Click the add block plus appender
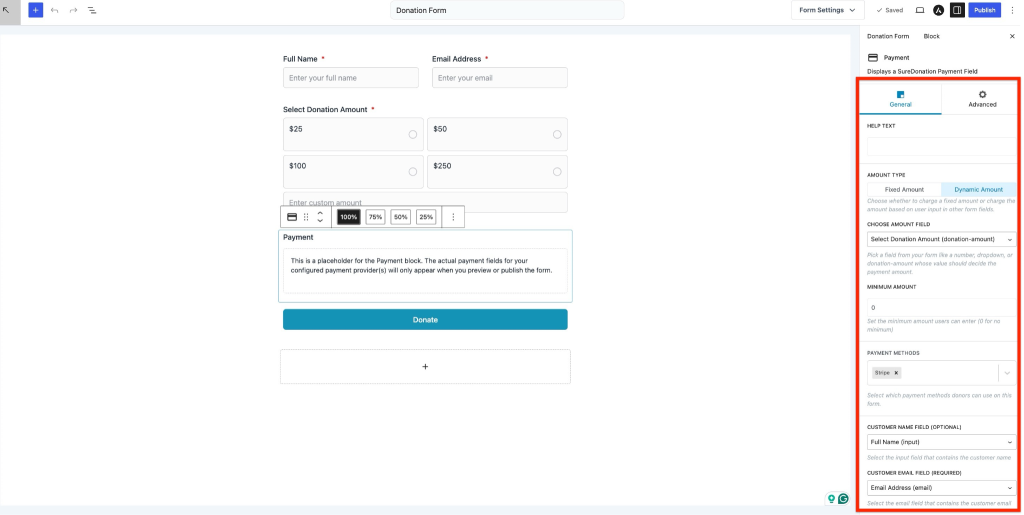1024x515 pixels. [425, 367]
